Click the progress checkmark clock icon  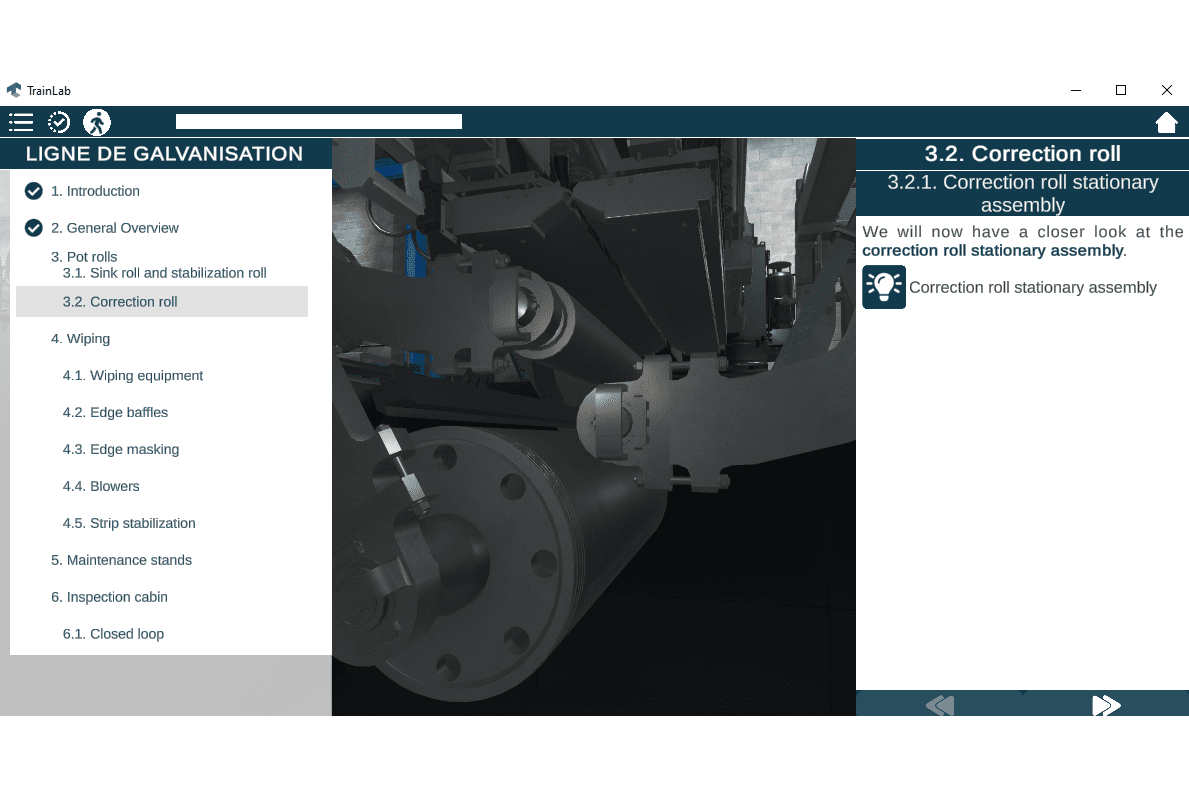[59, 122]
